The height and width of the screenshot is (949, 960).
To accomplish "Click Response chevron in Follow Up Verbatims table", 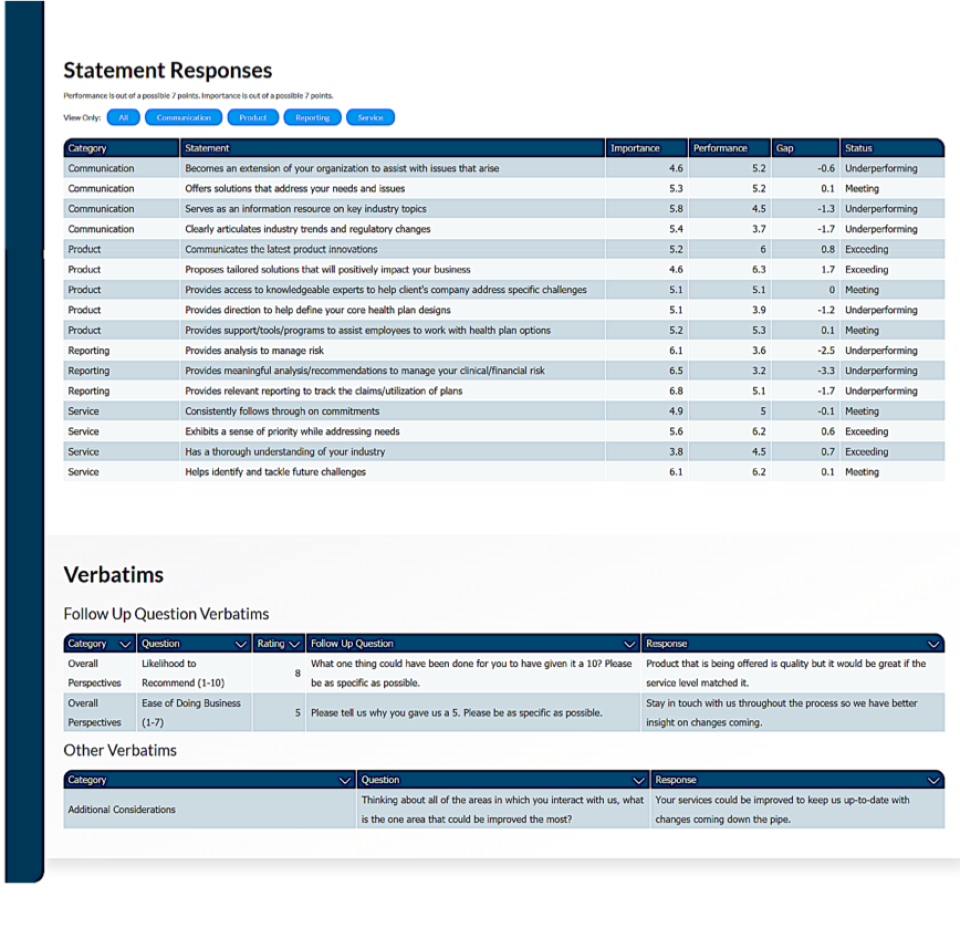I will point(934,644).
